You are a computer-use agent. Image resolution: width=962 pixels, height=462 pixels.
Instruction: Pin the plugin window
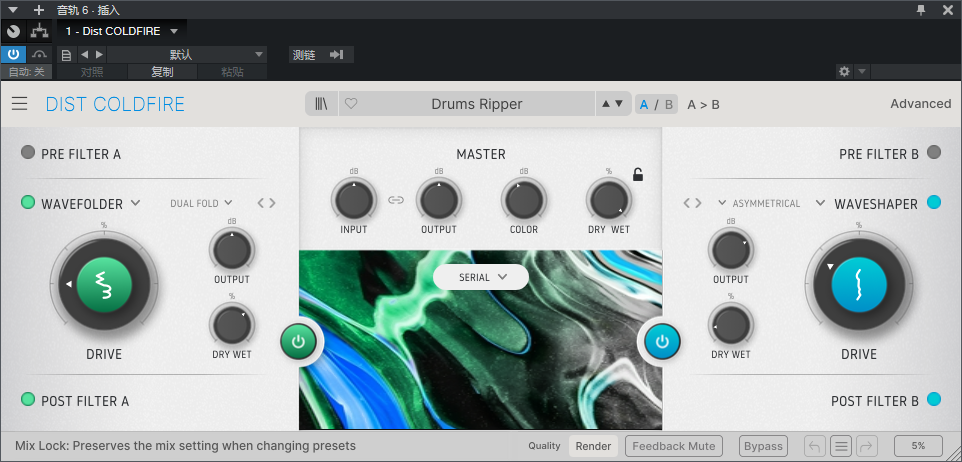click(921, 9)
